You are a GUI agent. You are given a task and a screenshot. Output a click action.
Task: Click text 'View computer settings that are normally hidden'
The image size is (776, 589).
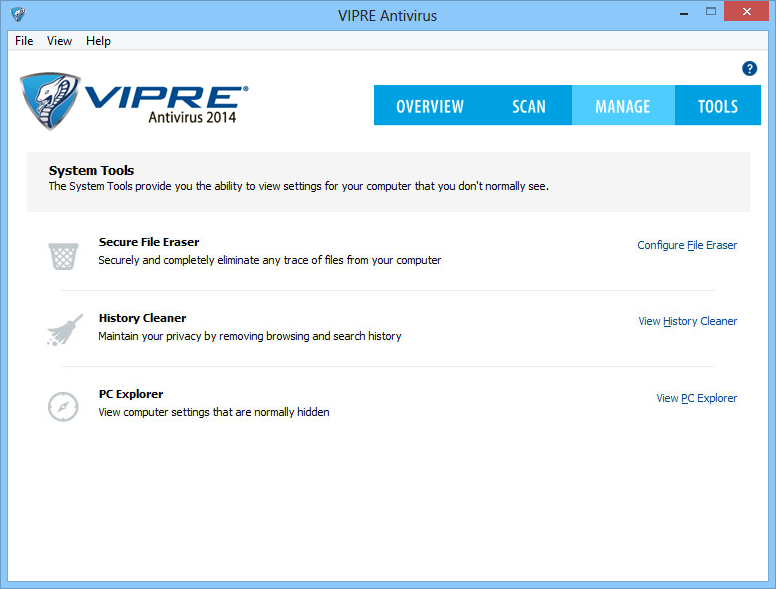click(214, 412)
